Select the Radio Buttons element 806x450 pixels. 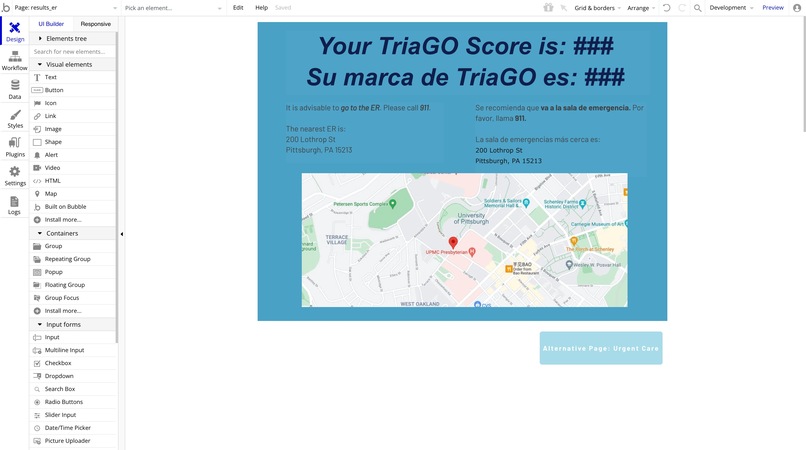coord(73,402)
